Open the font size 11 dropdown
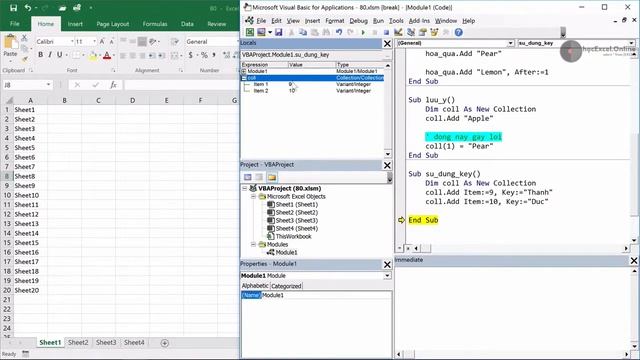640x360 pixels. point(94,41)
